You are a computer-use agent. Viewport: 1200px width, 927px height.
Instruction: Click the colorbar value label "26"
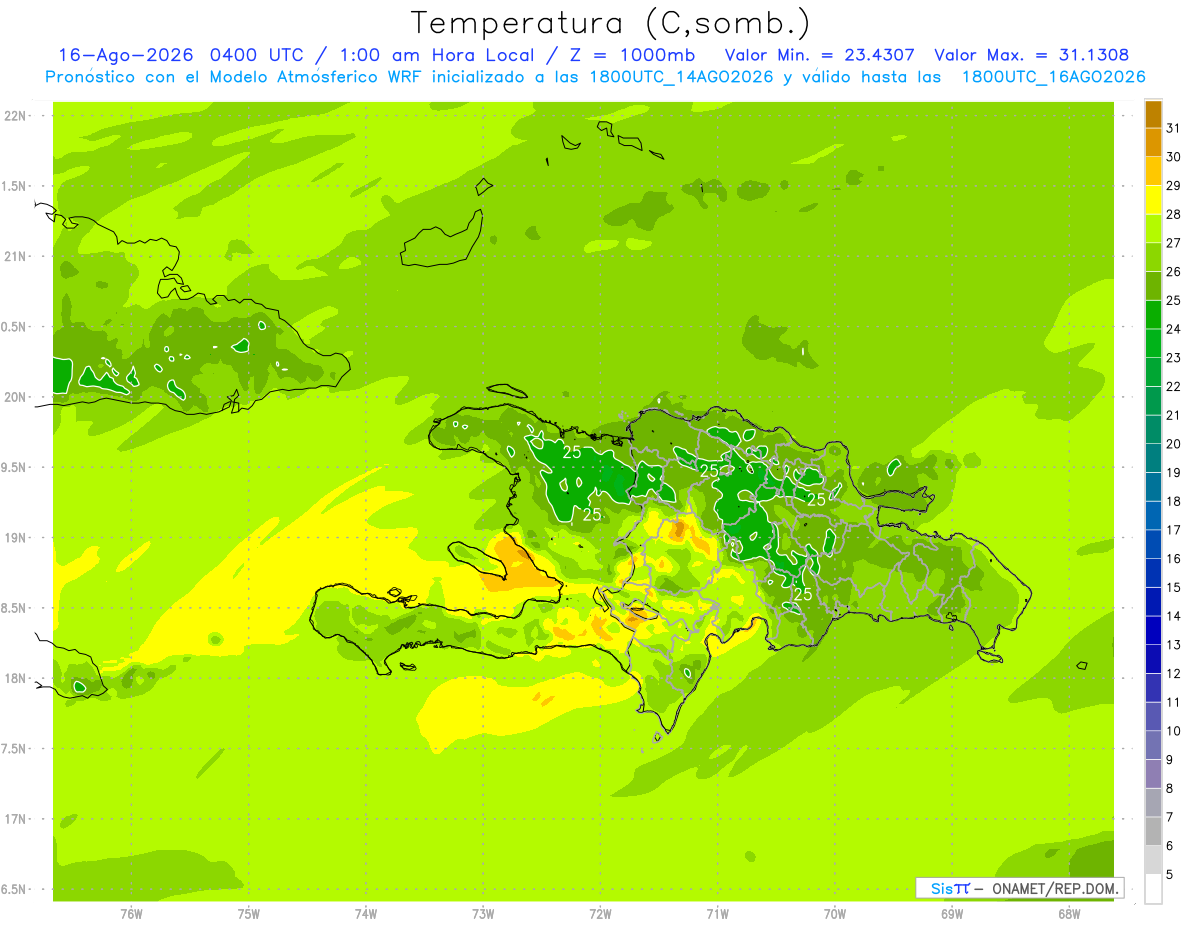coord(1174,272)
